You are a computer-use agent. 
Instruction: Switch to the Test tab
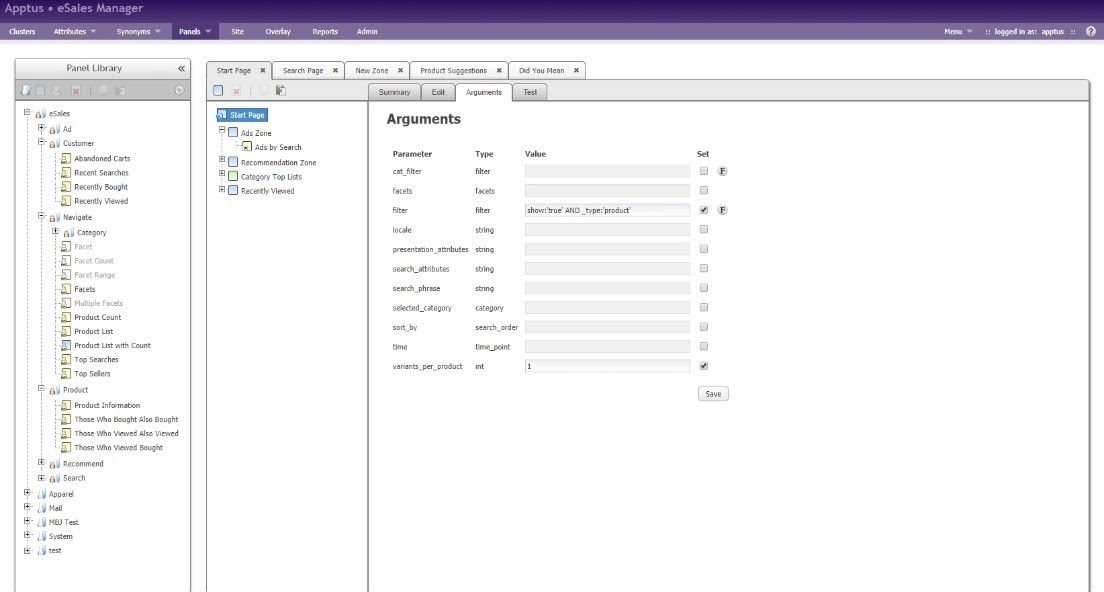pyautogui.click(x=530, y=92)
